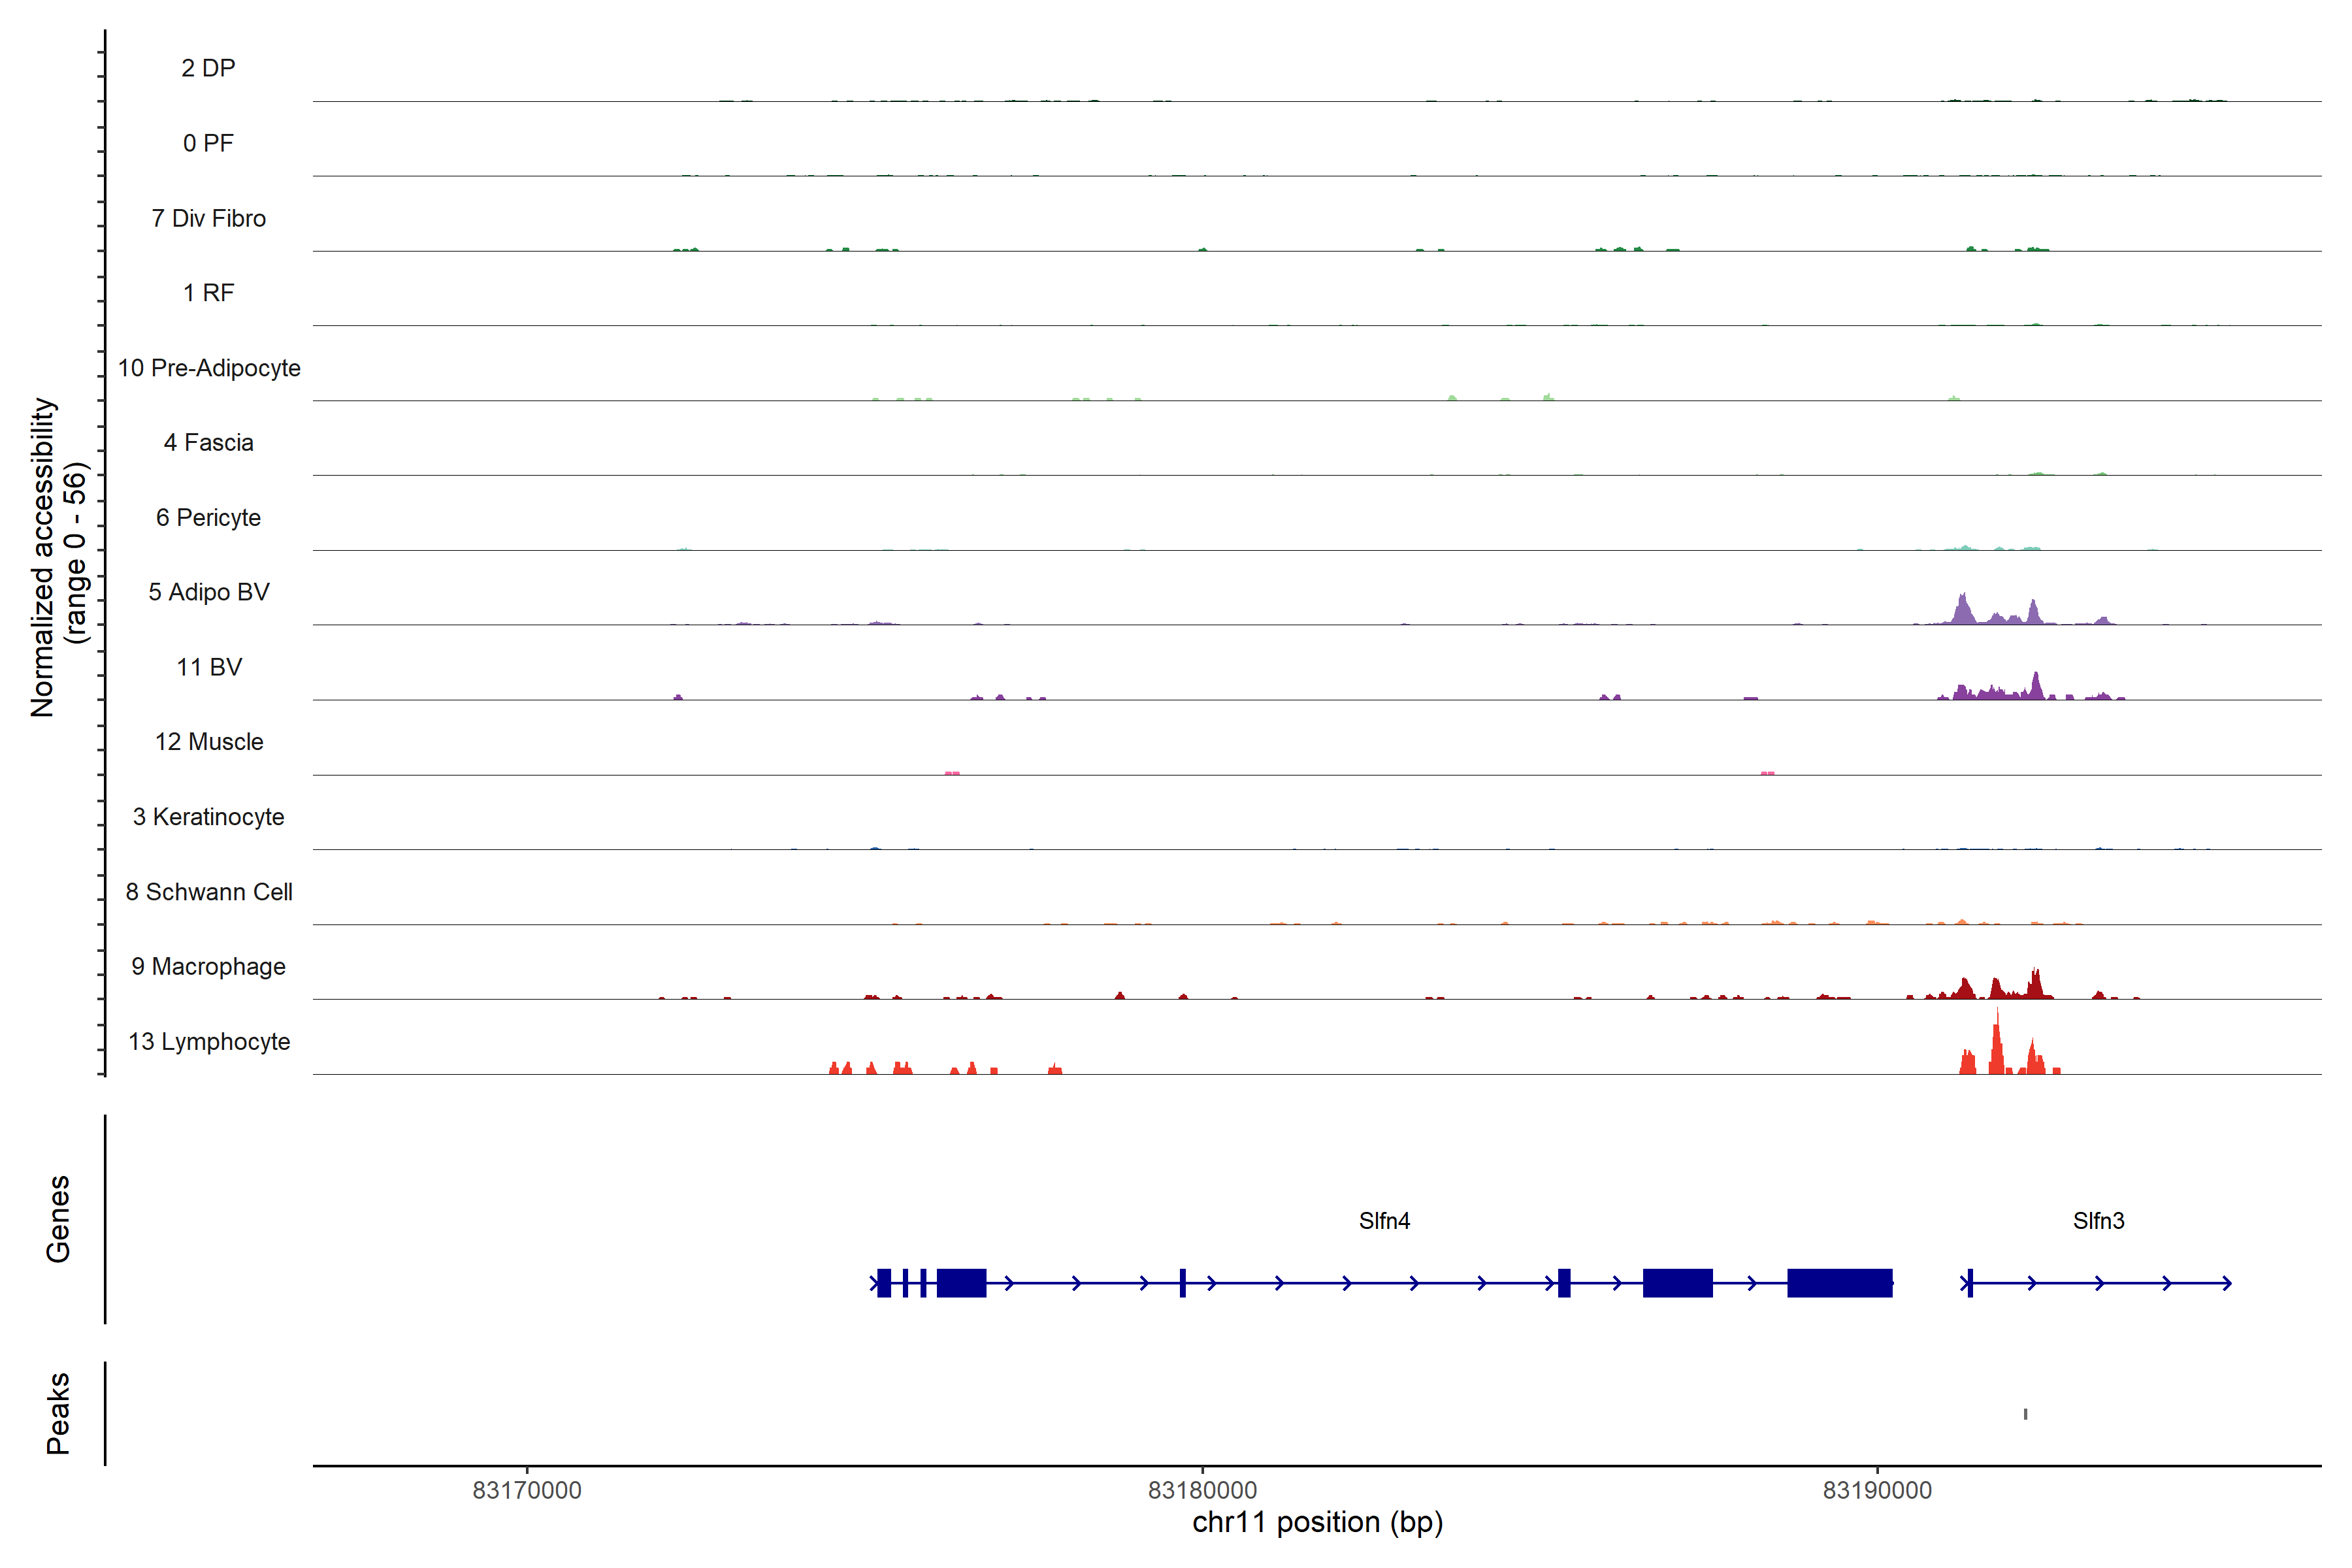Select the 10 Pre-Adipocyte track label
Image resolution: width=2352 pixels, height=1568 pixels.
[209, 368]
